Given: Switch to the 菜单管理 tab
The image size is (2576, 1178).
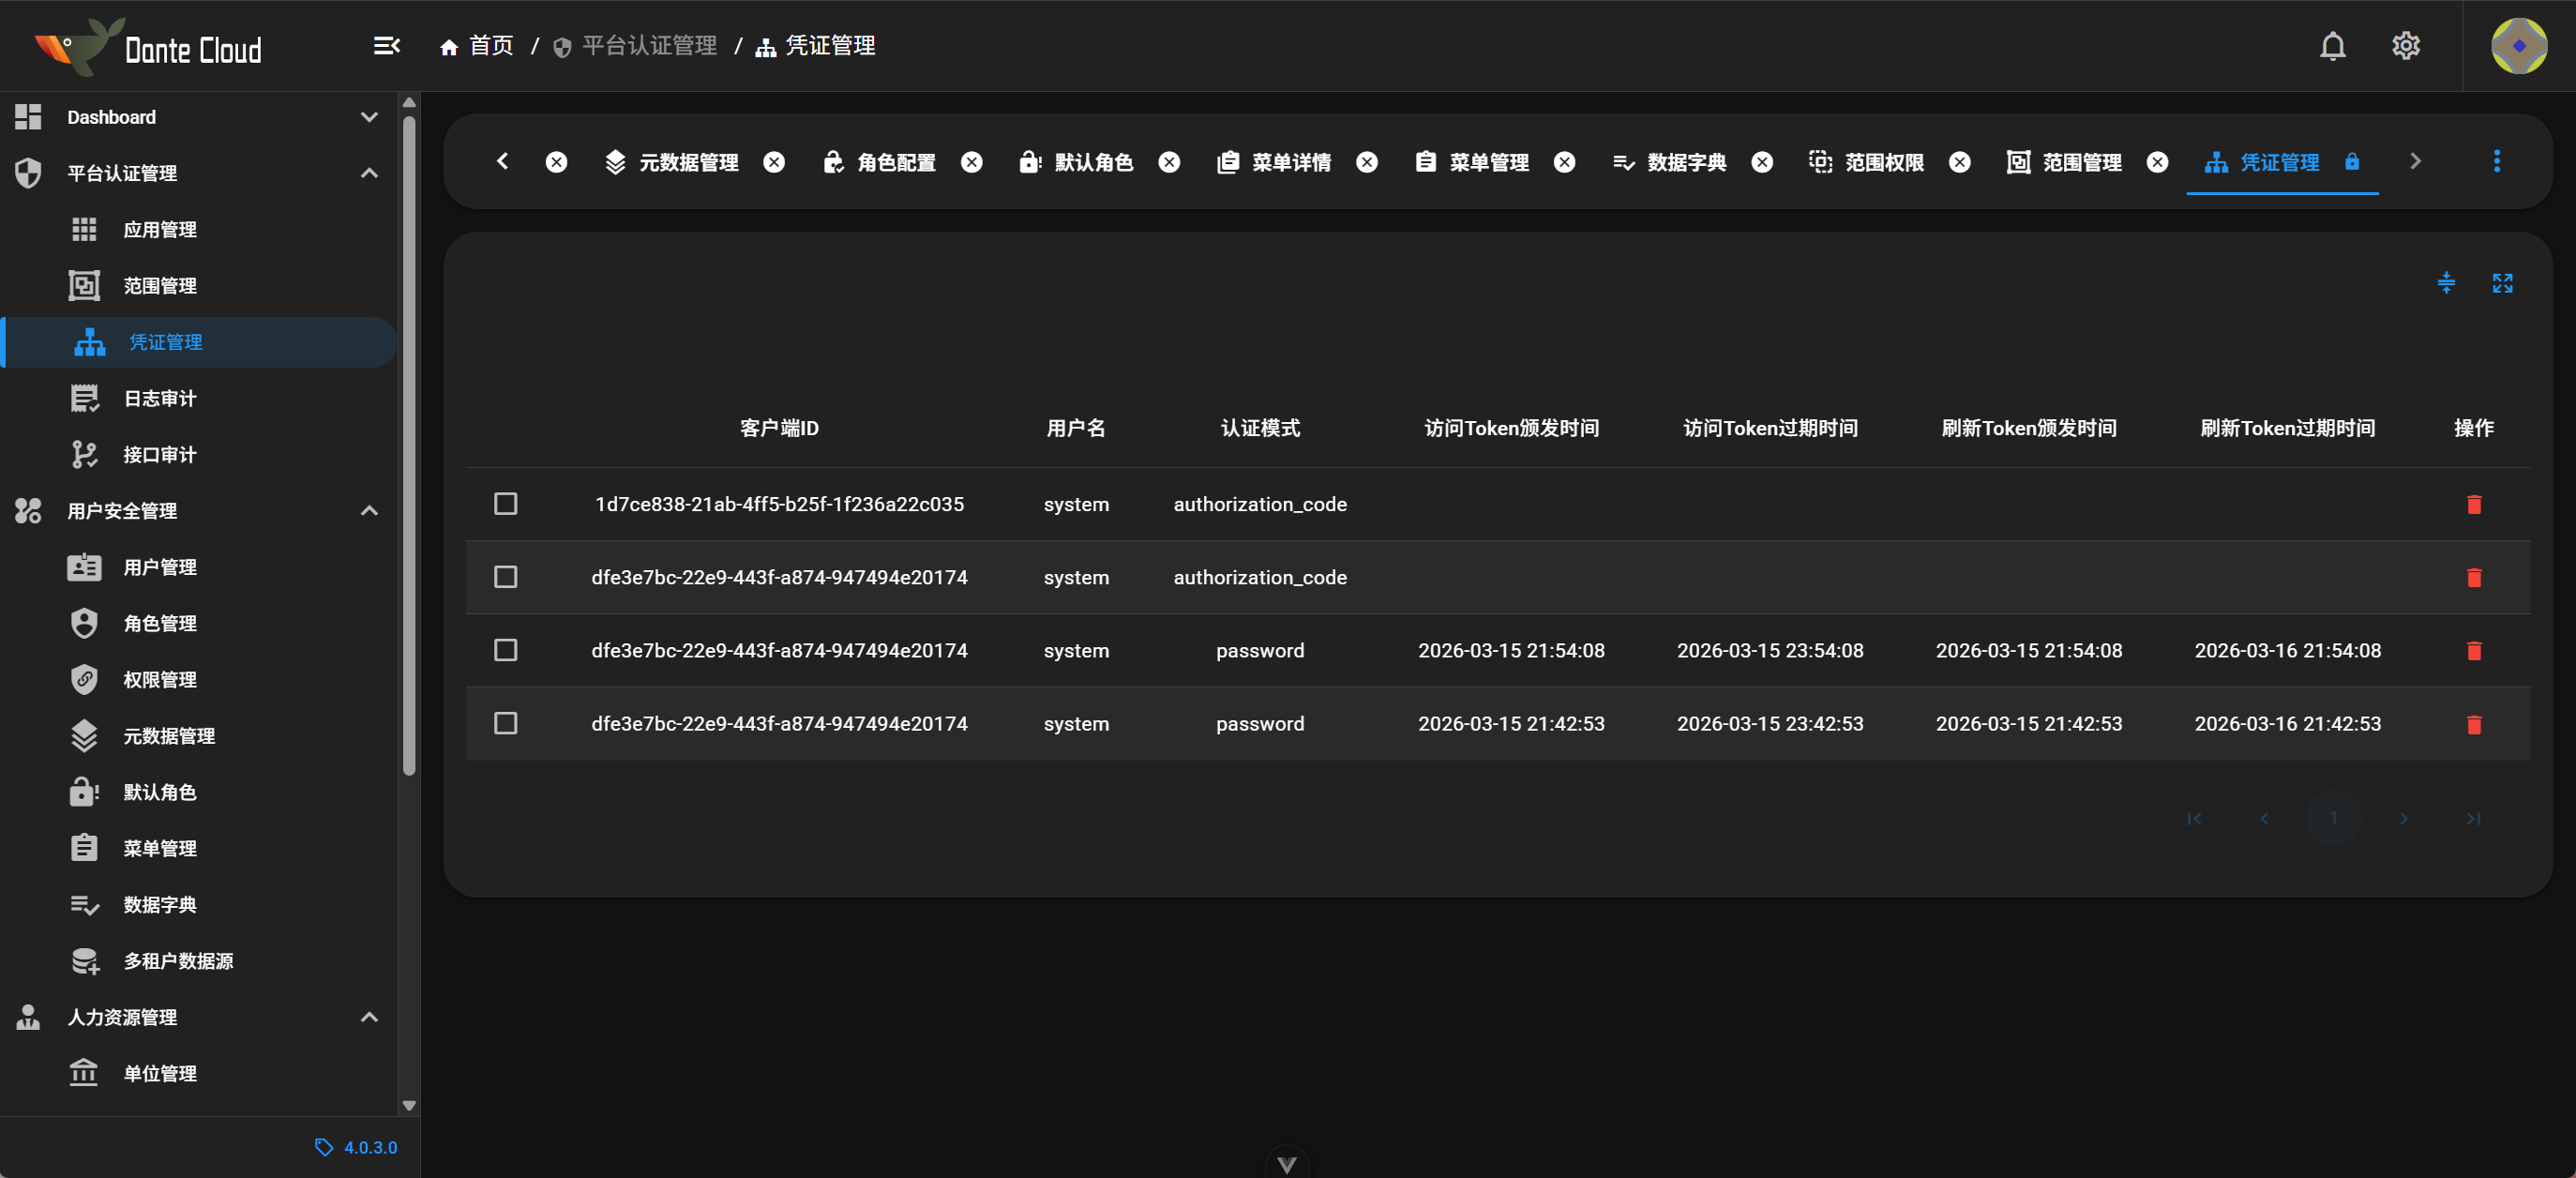Looking at the screenshot, I should (1487, 162).
